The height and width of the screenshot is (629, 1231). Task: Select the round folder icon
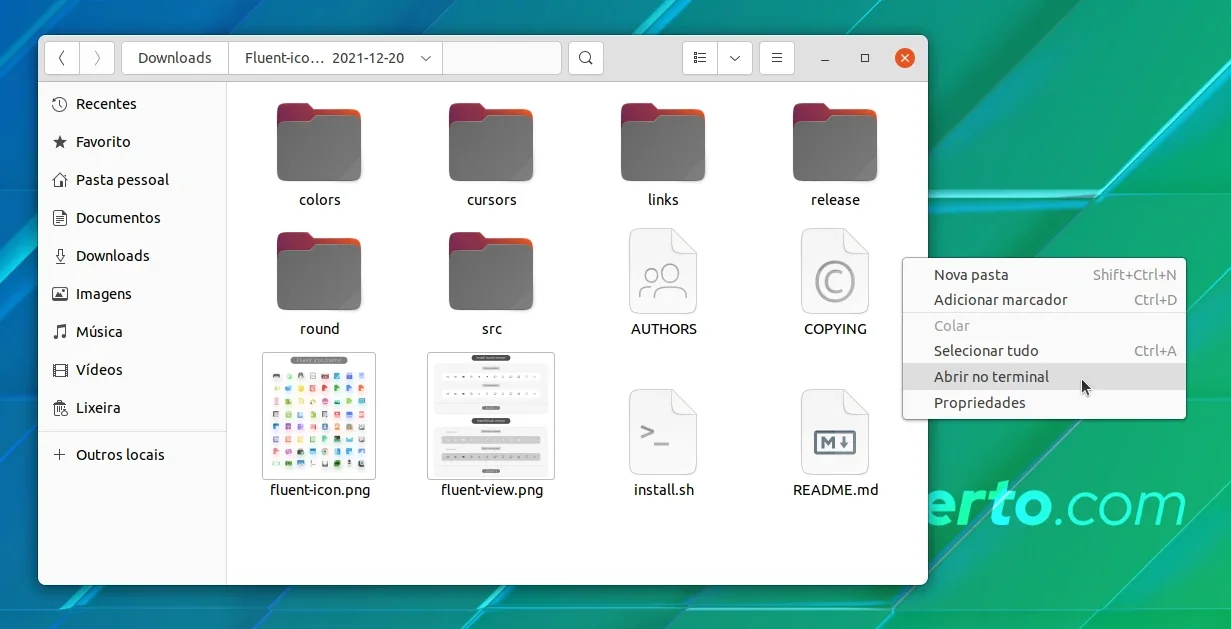[x=319, y=271]
